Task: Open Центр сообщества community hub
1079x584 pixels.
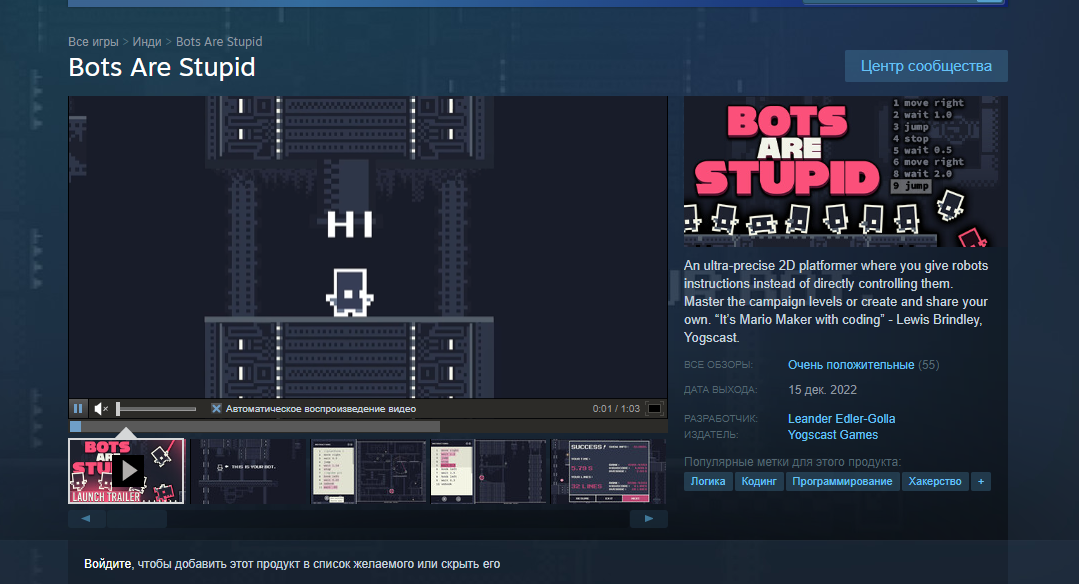Action: pos(926,66)
